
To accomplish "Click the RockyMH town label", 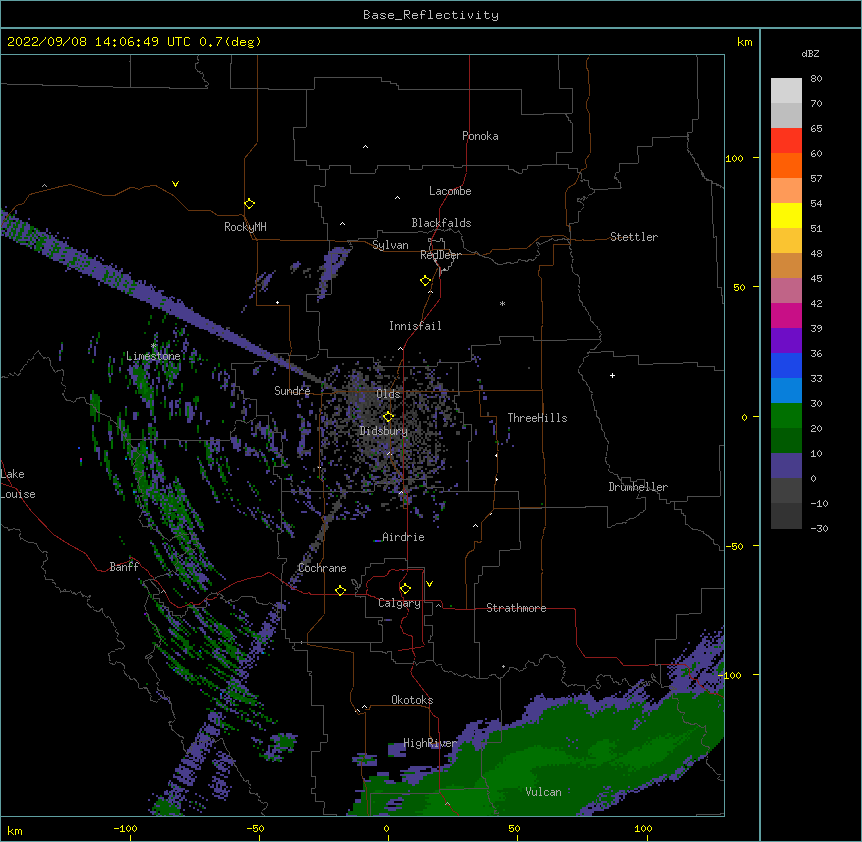I will click(245, 227).
